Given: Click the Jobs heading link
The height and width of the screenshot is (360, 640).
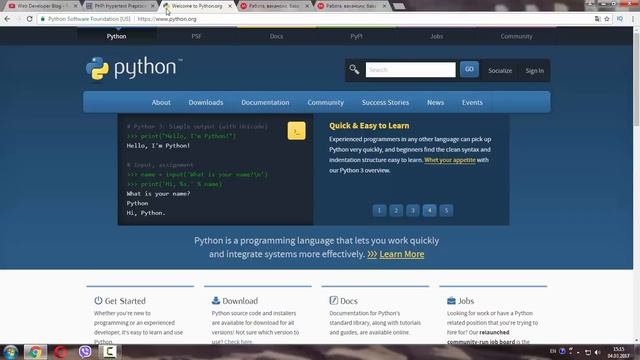Looking at the screenshot, I should point(466,301).
